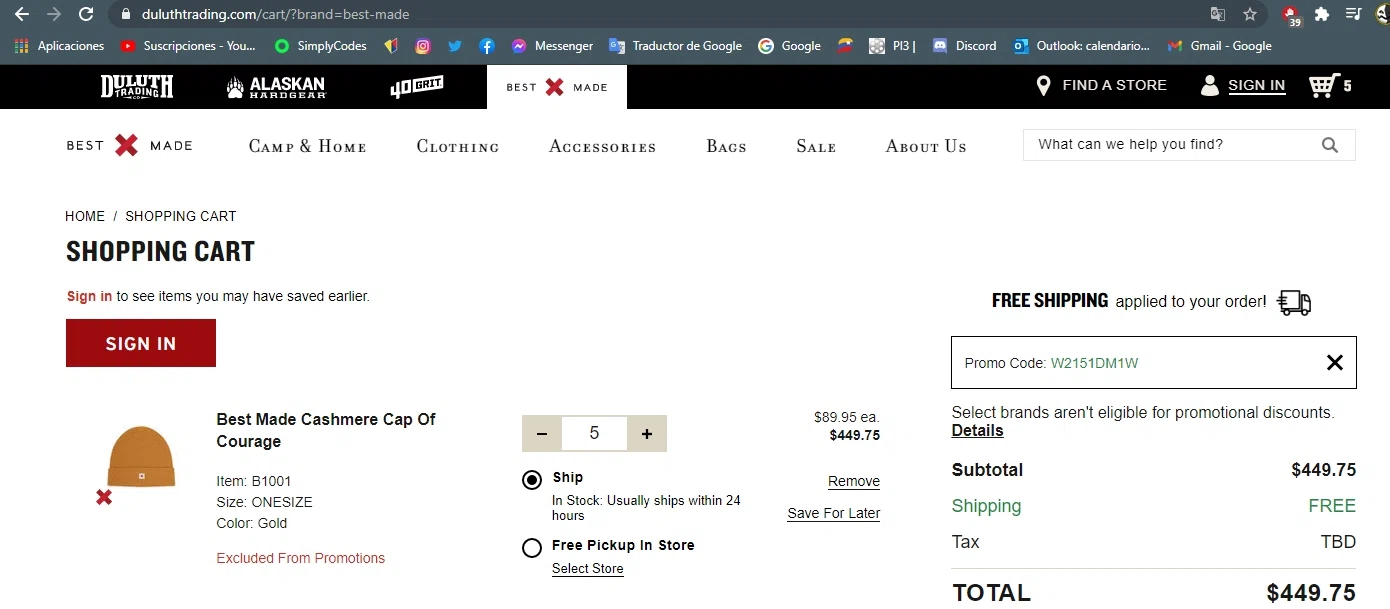1390x609 pixels.
Task: Open the Google bookmark
Action: click(789, 45)
